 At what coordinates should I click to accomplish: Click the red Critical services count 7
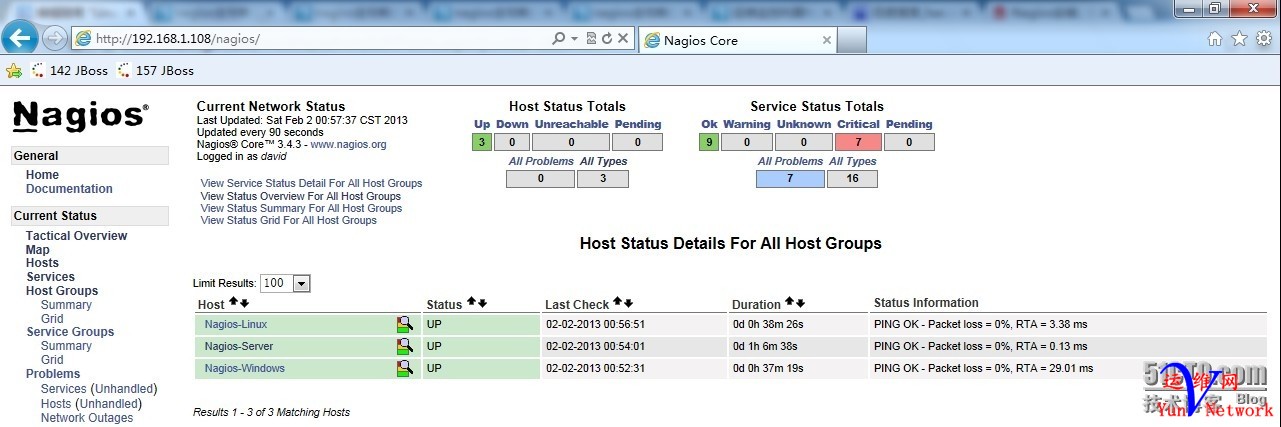[858, 142]
